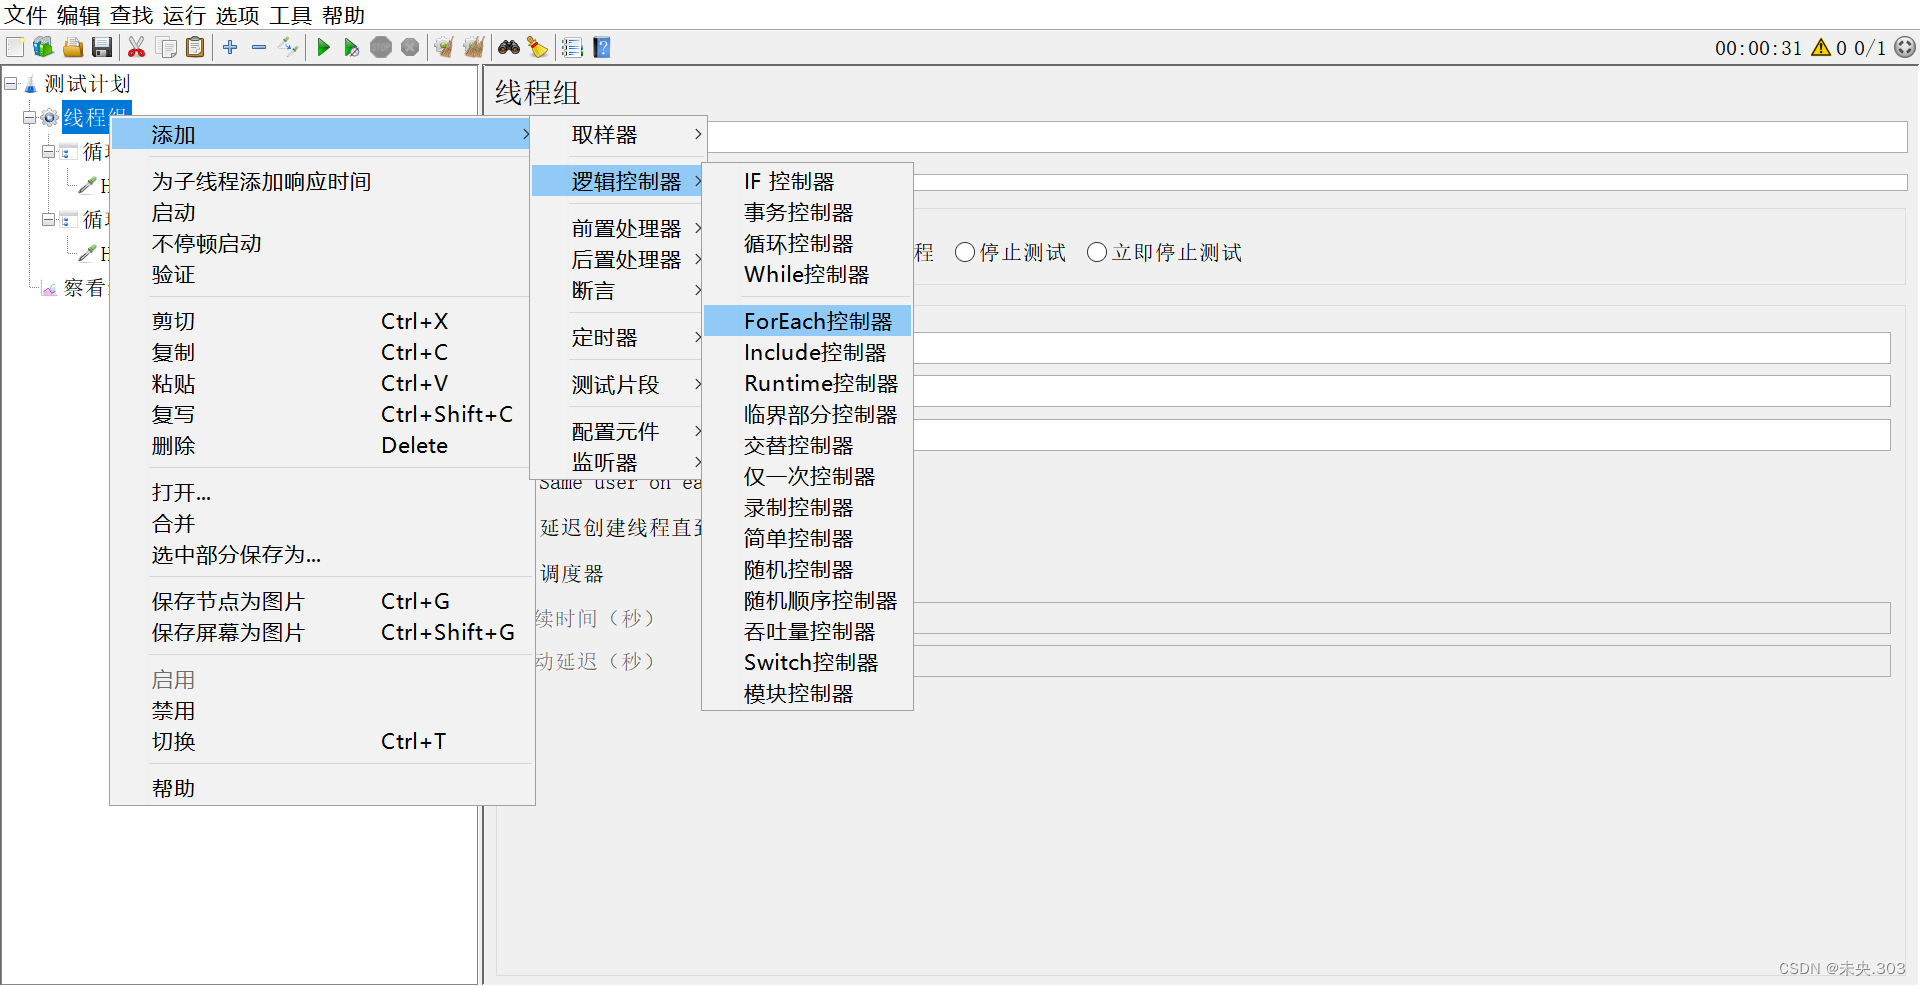Open the 帮助 menu in the menu bar
Image resolution: width=1920 pixels, height=986 pixels.
click(344, 15)
